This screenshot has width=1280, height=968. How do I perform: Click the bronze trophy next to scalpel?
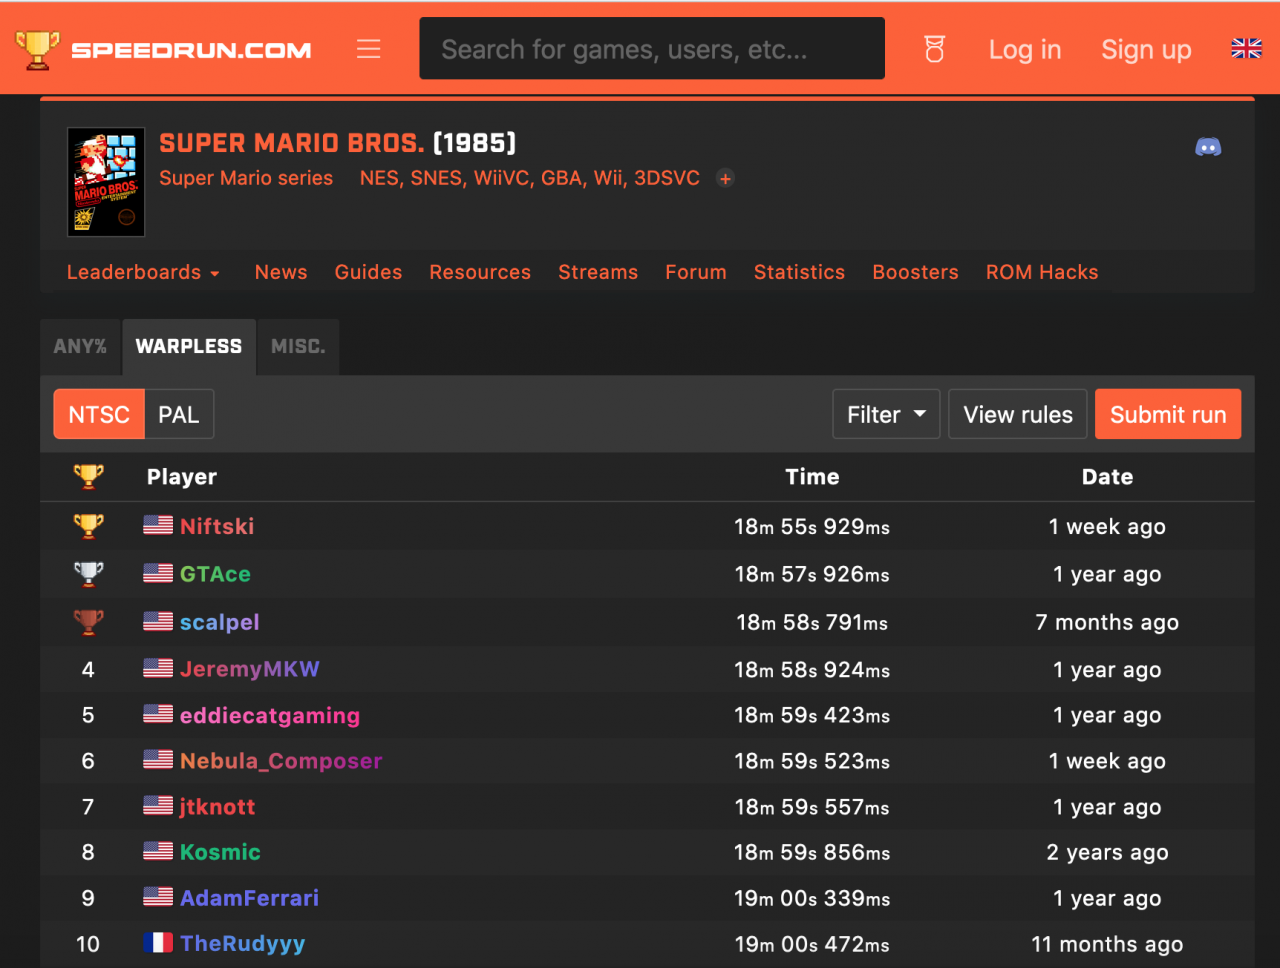point(88,621)
